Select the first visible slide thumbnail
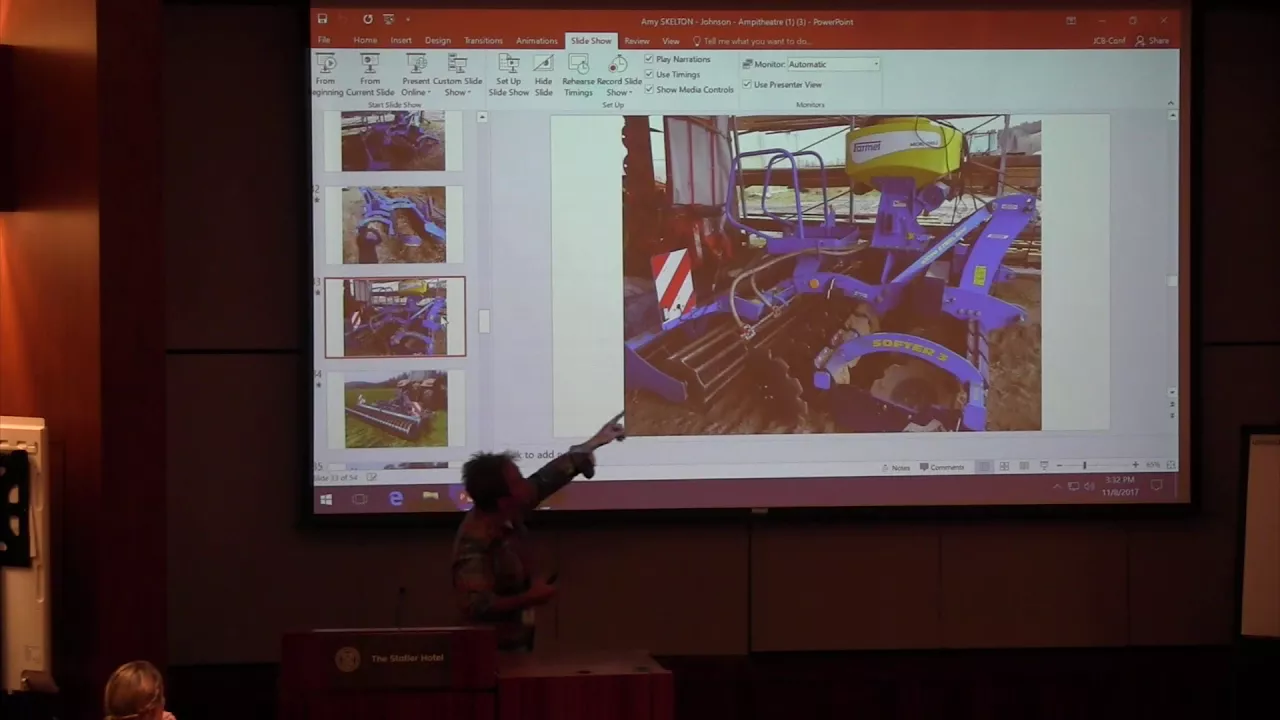 point(393,141)
